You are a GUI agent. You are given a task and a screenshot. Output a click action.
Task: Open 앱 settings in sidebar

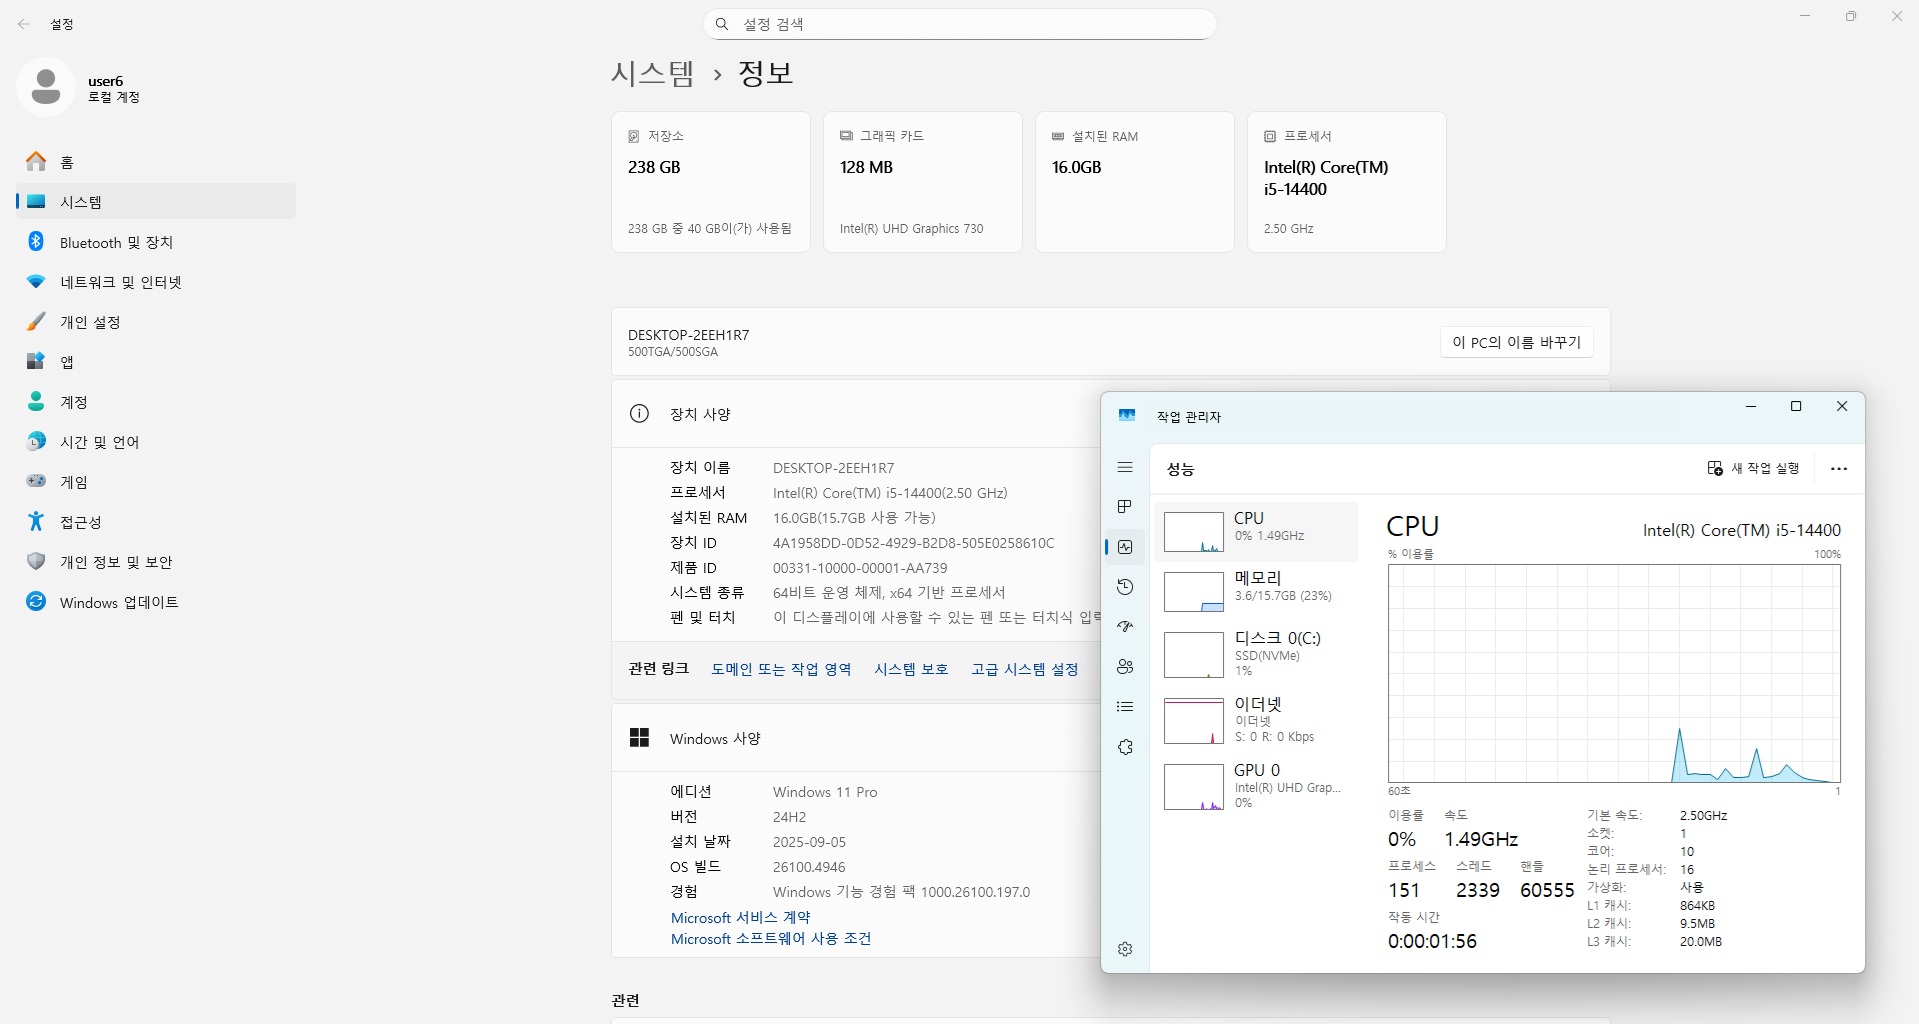point(156,362)
